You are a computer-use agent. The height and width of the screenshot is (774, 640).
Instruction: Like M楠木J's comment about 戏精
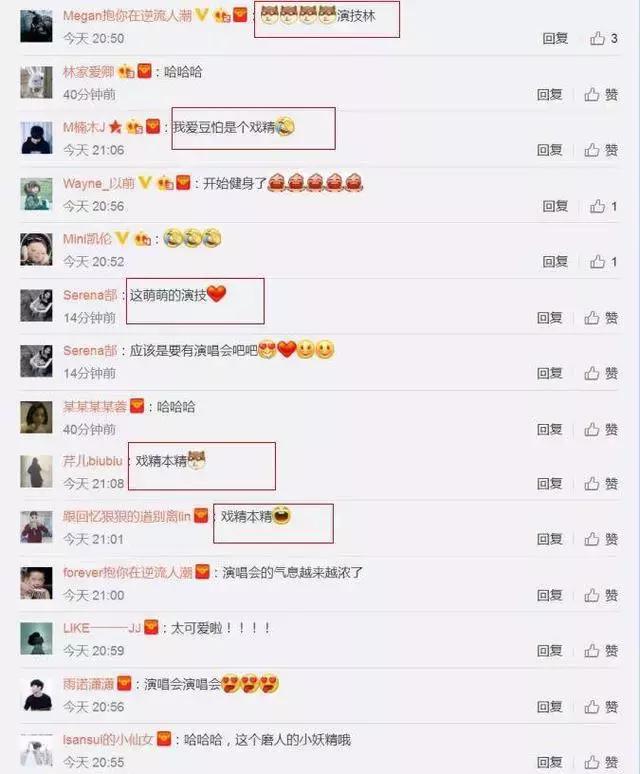click(592, 150)
